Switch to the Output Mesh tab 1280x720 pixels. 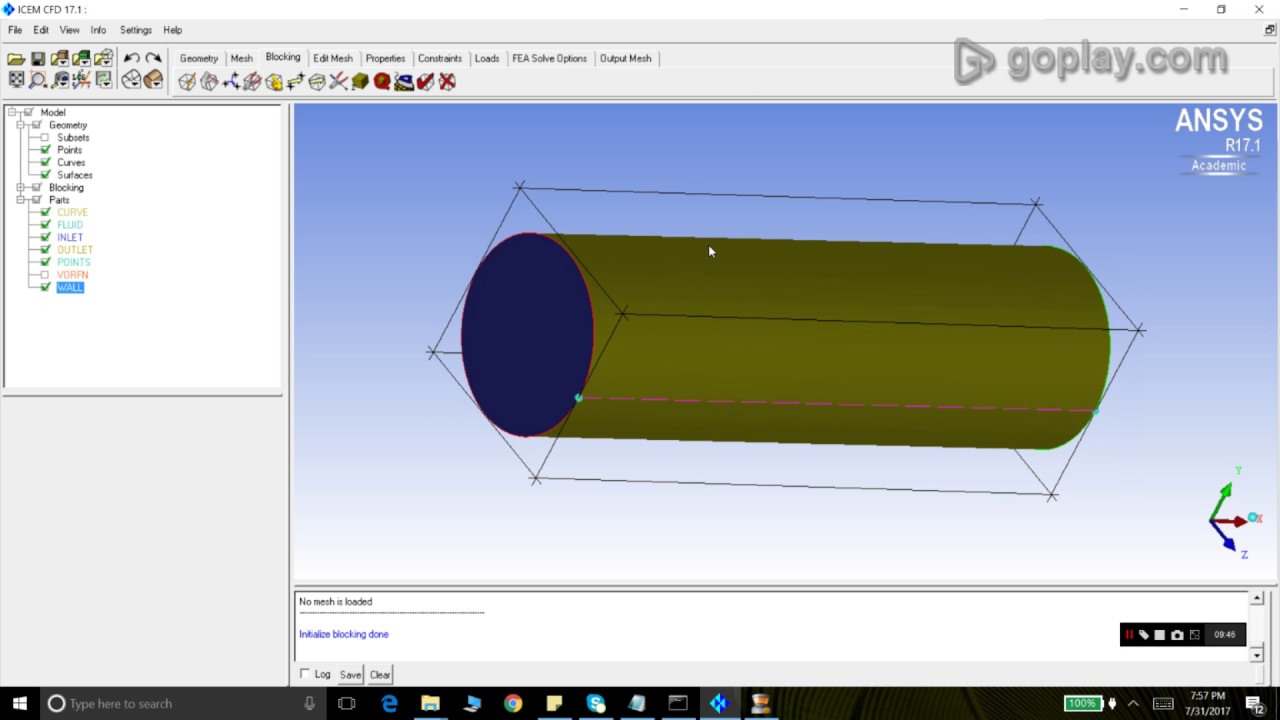coord(626,58)
